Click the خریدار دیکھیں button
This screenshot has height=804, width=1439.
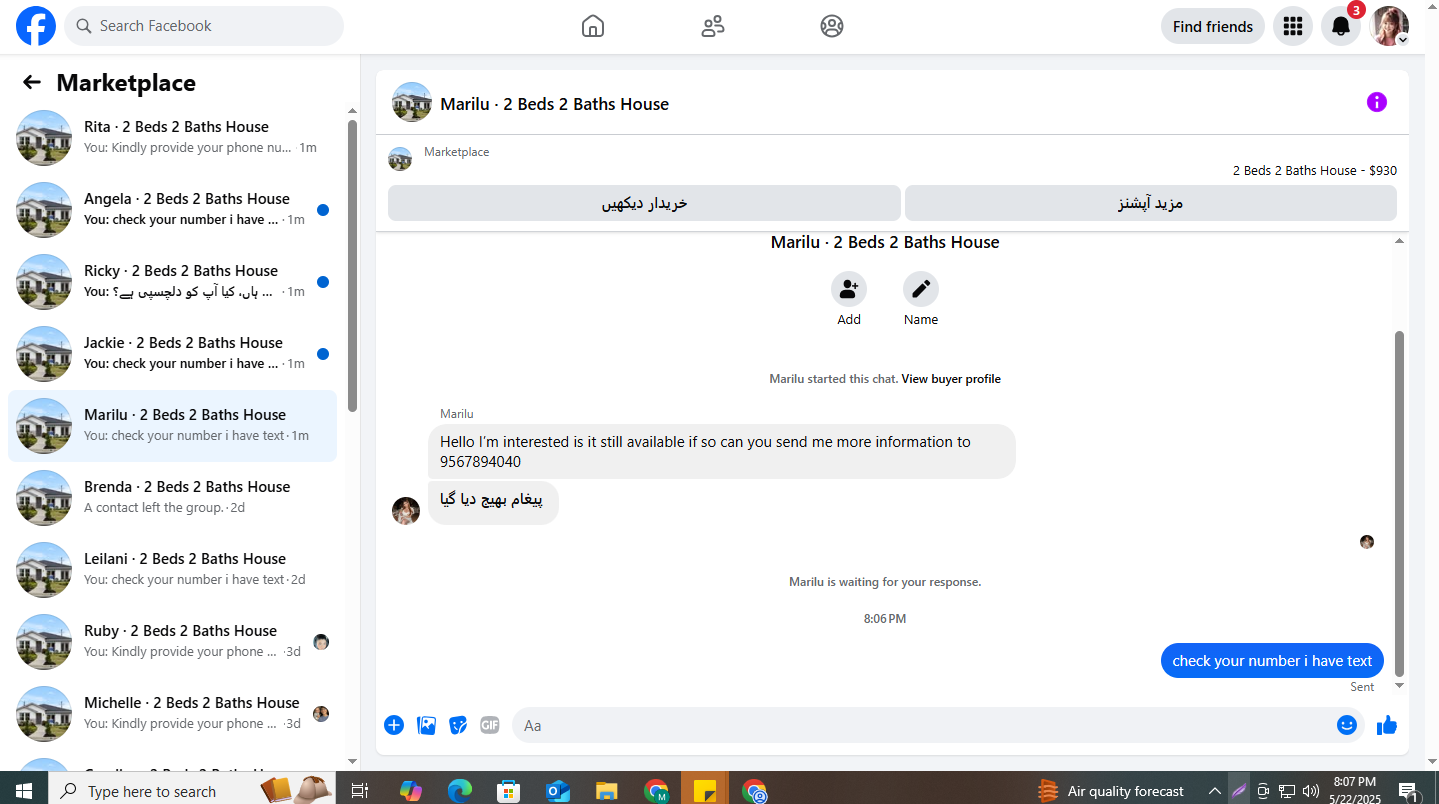tap(644, 203)
